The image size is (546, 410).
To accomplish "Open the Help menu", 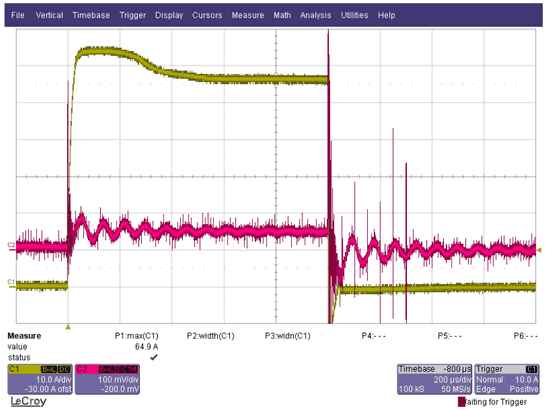I will (386, 15).
